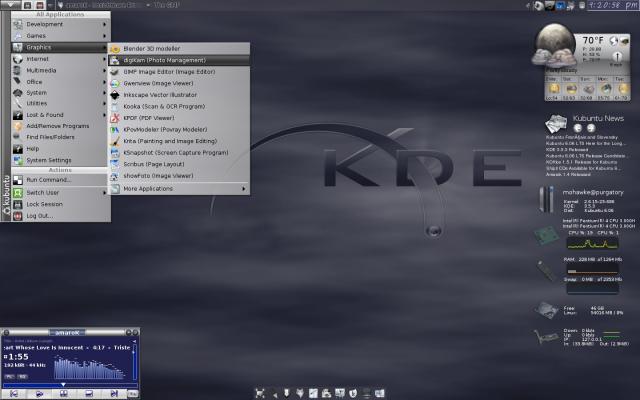Select the Graphics menu category
640x400 pixels.
60,47
